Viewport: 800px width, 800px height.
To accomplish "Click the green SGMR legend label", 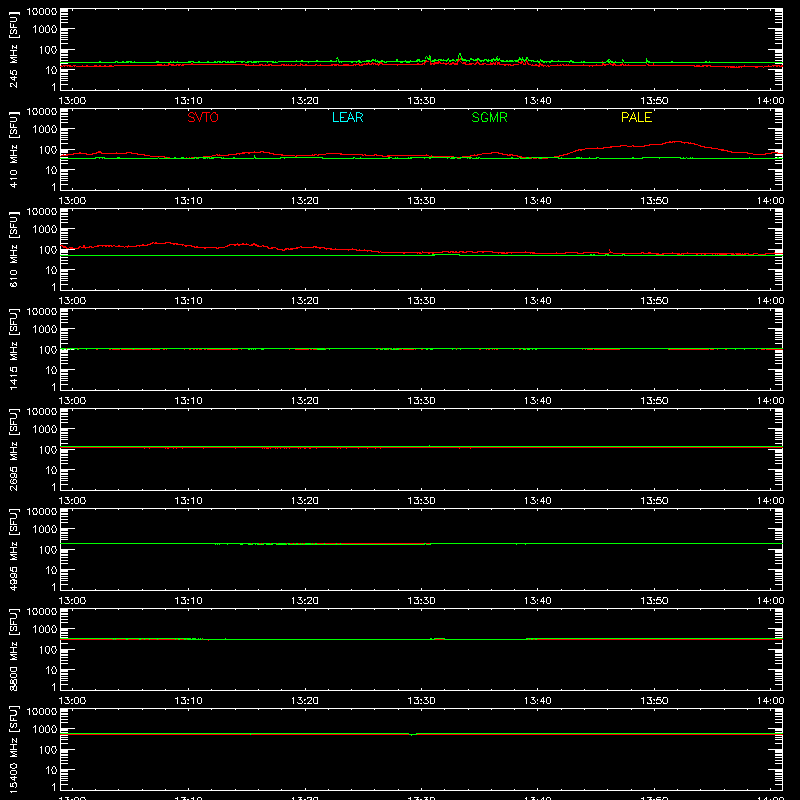I will pyautogui.click(x=489, y=117).
